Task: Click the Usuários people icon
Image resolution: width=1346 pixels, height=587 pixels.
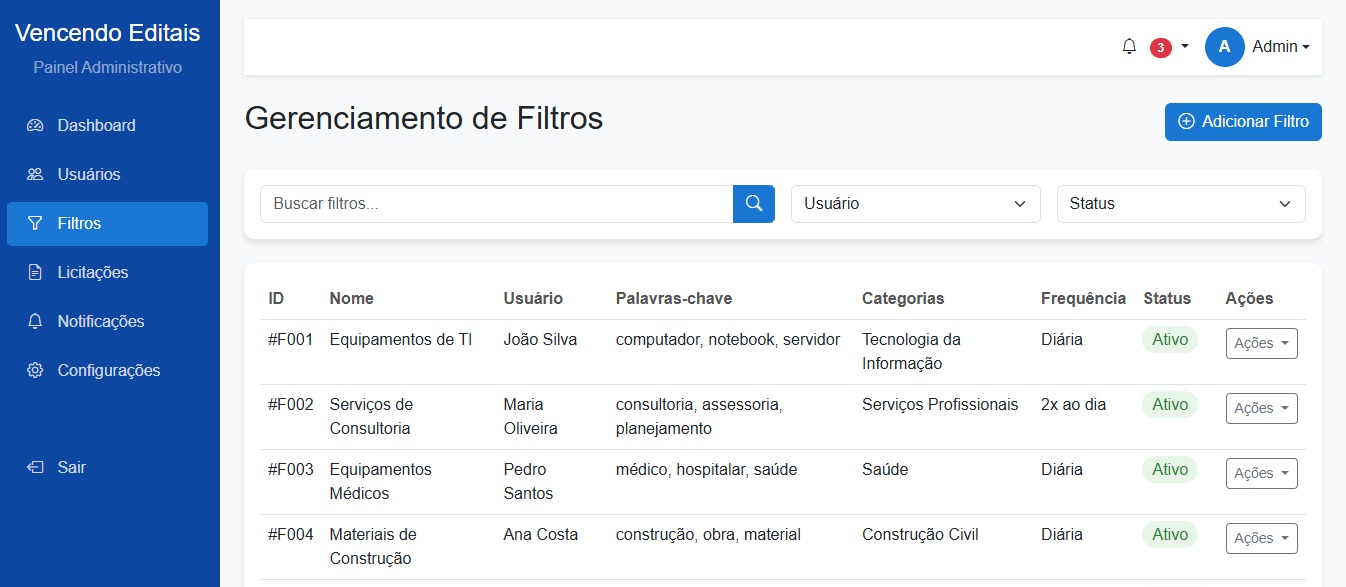Action: point(33,174)
